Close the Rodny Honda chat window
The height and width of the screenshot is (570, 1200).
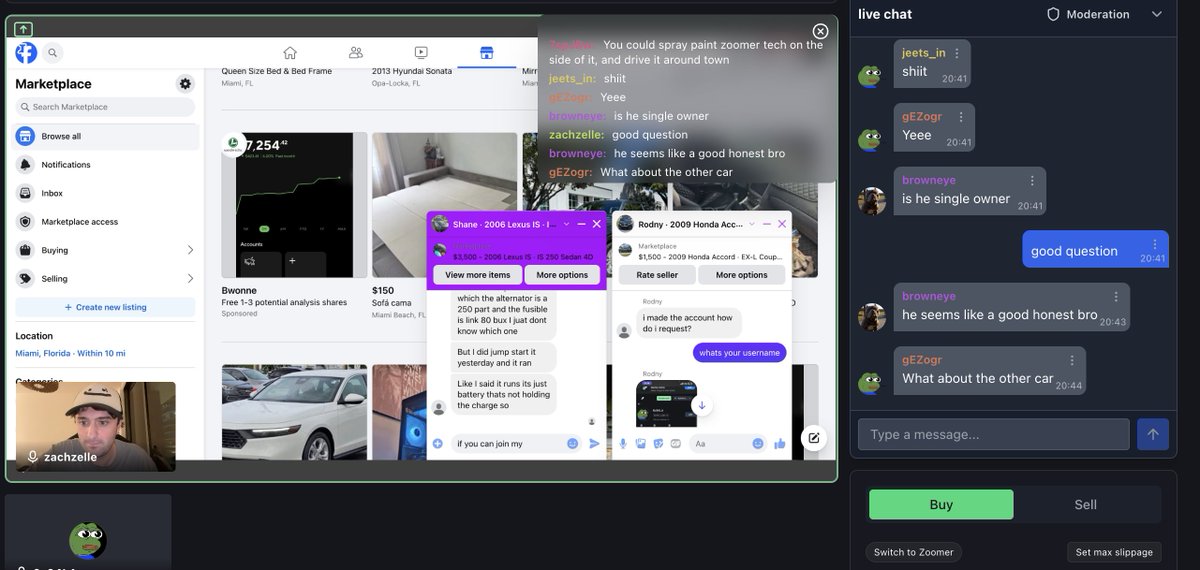tap(782, 224)
